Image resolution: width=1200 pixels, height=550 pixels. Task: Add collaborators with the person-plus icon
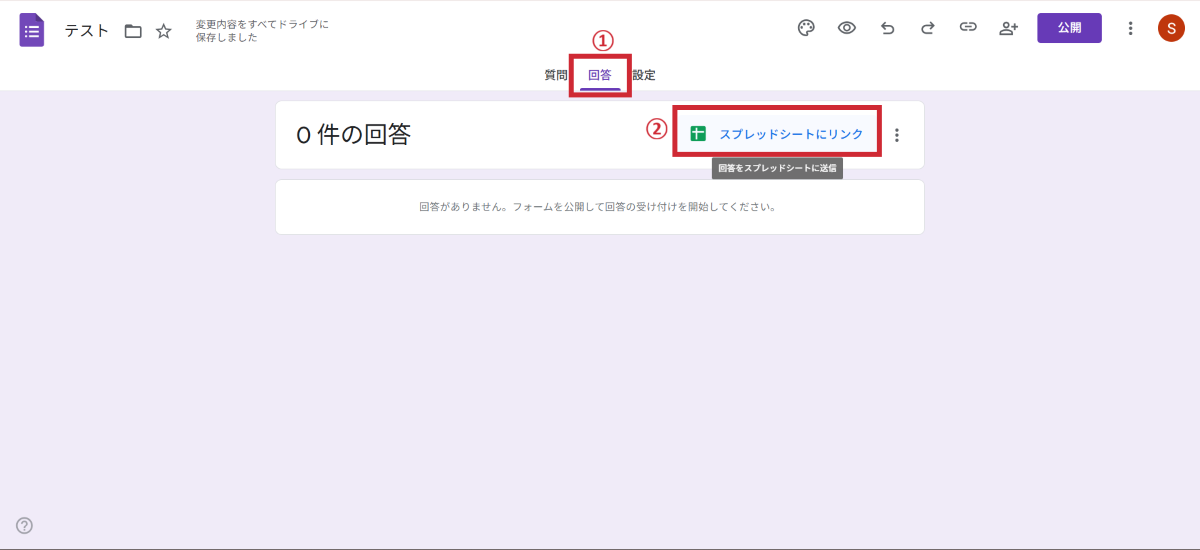click(x=1008, y=28)
